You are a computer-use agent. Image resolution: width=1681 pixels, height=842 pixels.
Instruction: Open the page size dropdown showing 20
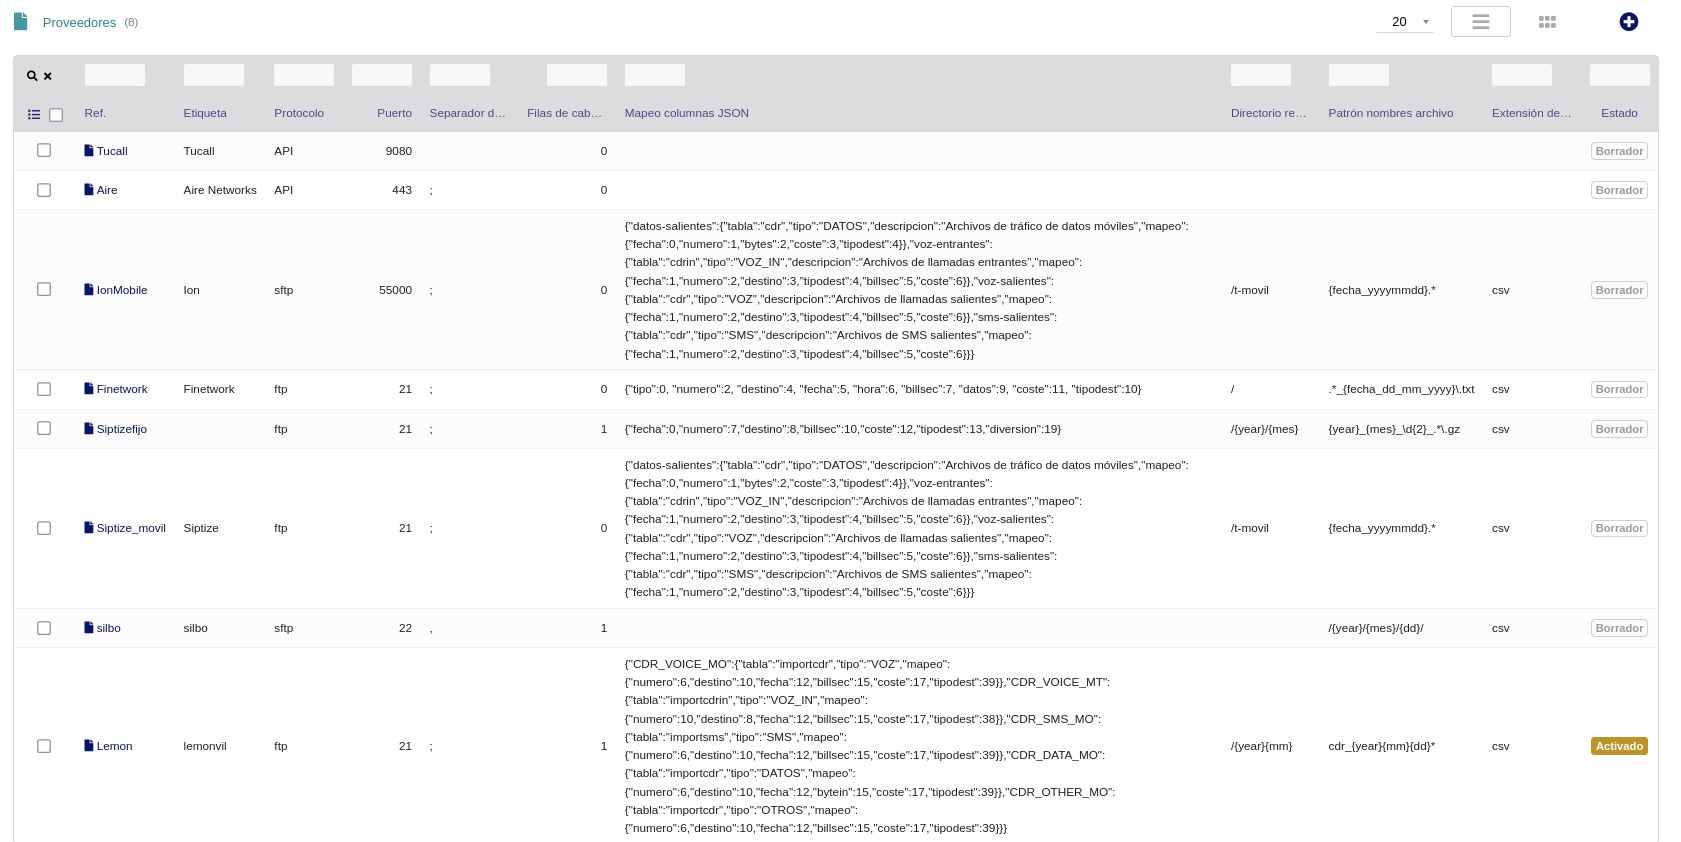click(x=1405, y=22)
